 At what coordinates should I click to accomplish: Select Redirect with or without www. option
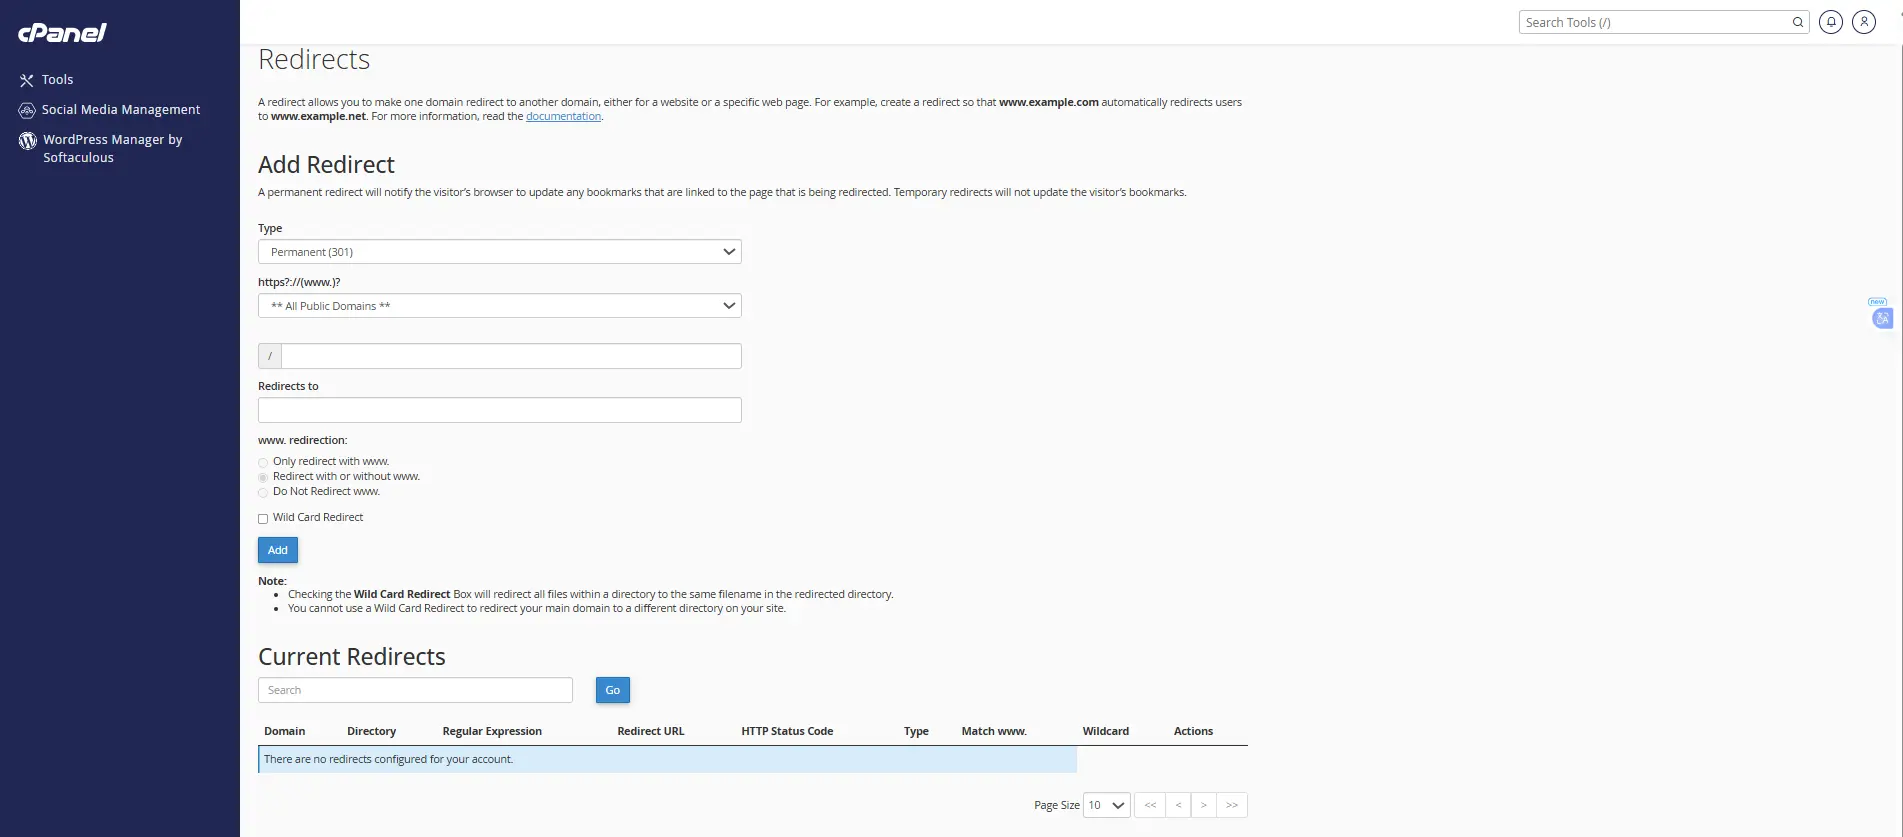(263, 477)
